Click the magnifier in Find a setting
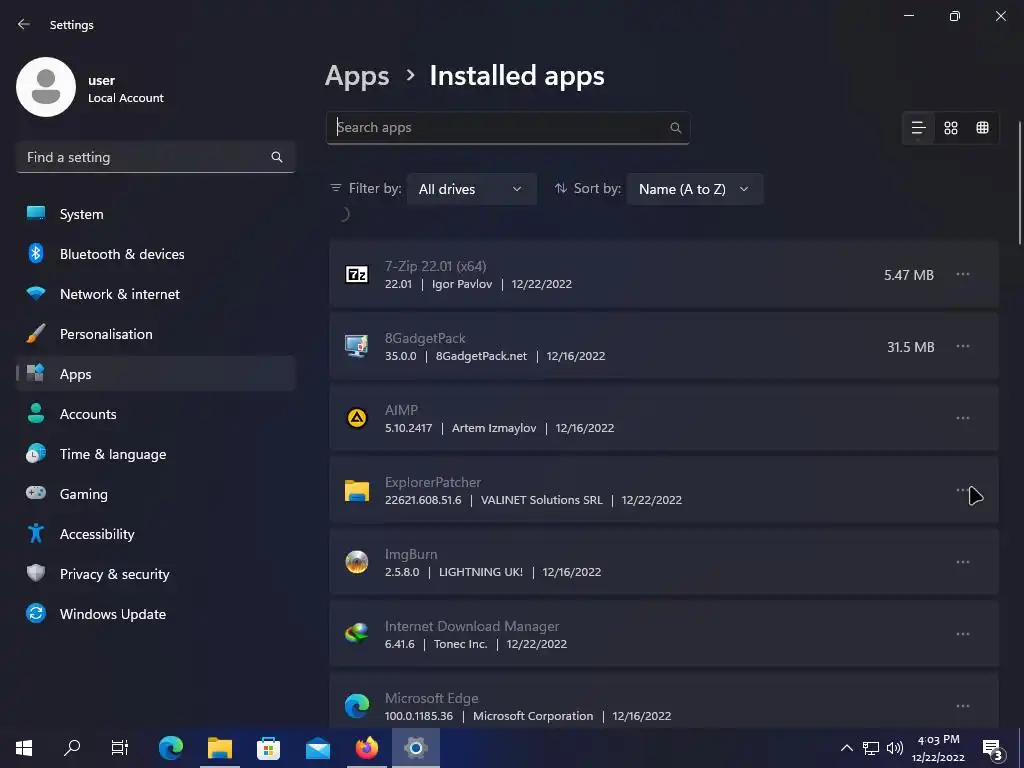The height and width of the screenshot is (768, 1024). (277, 157)
